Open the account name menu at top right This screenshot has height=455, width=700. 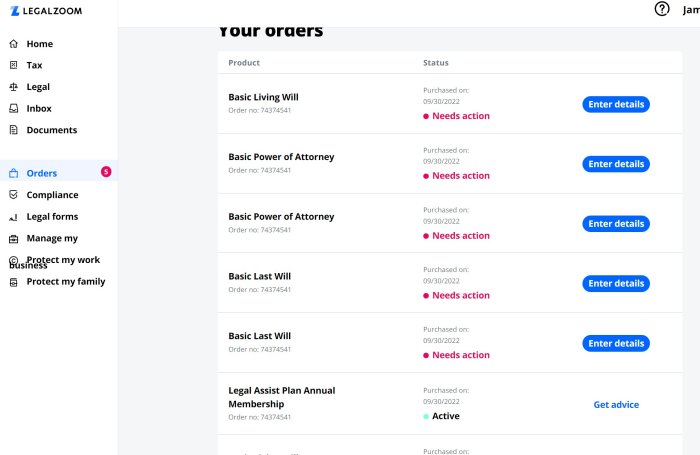tap(691, 9)
